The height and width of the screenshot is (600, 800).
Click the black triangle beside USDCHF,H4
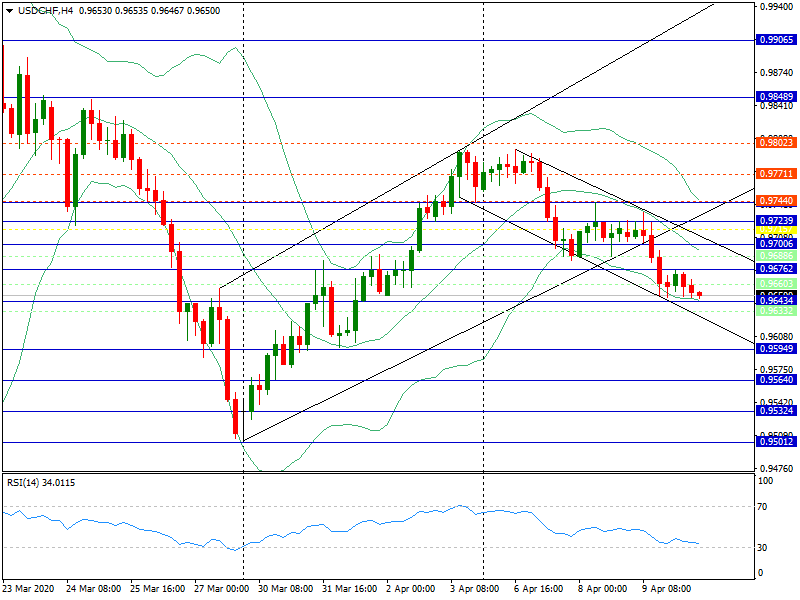point(9,10)
